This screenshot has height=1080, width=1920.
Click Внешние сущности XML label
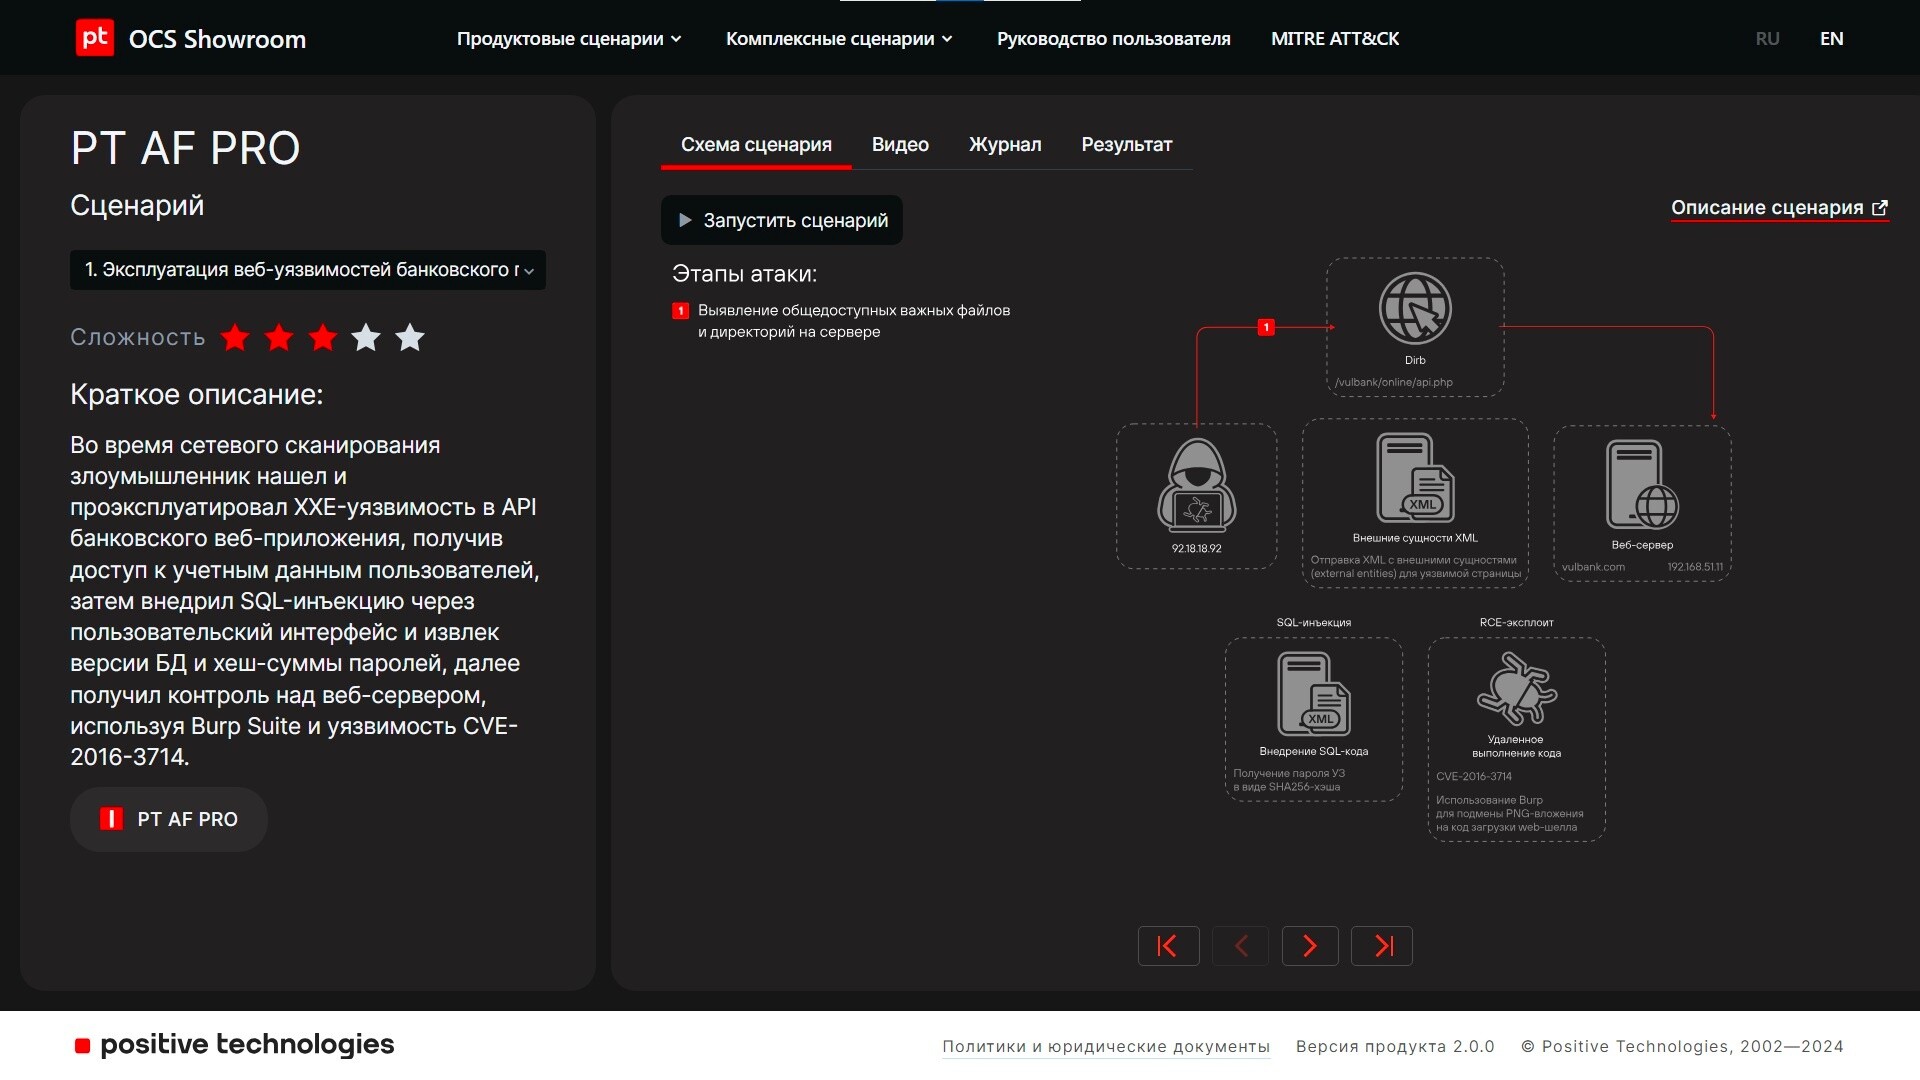1415,538
